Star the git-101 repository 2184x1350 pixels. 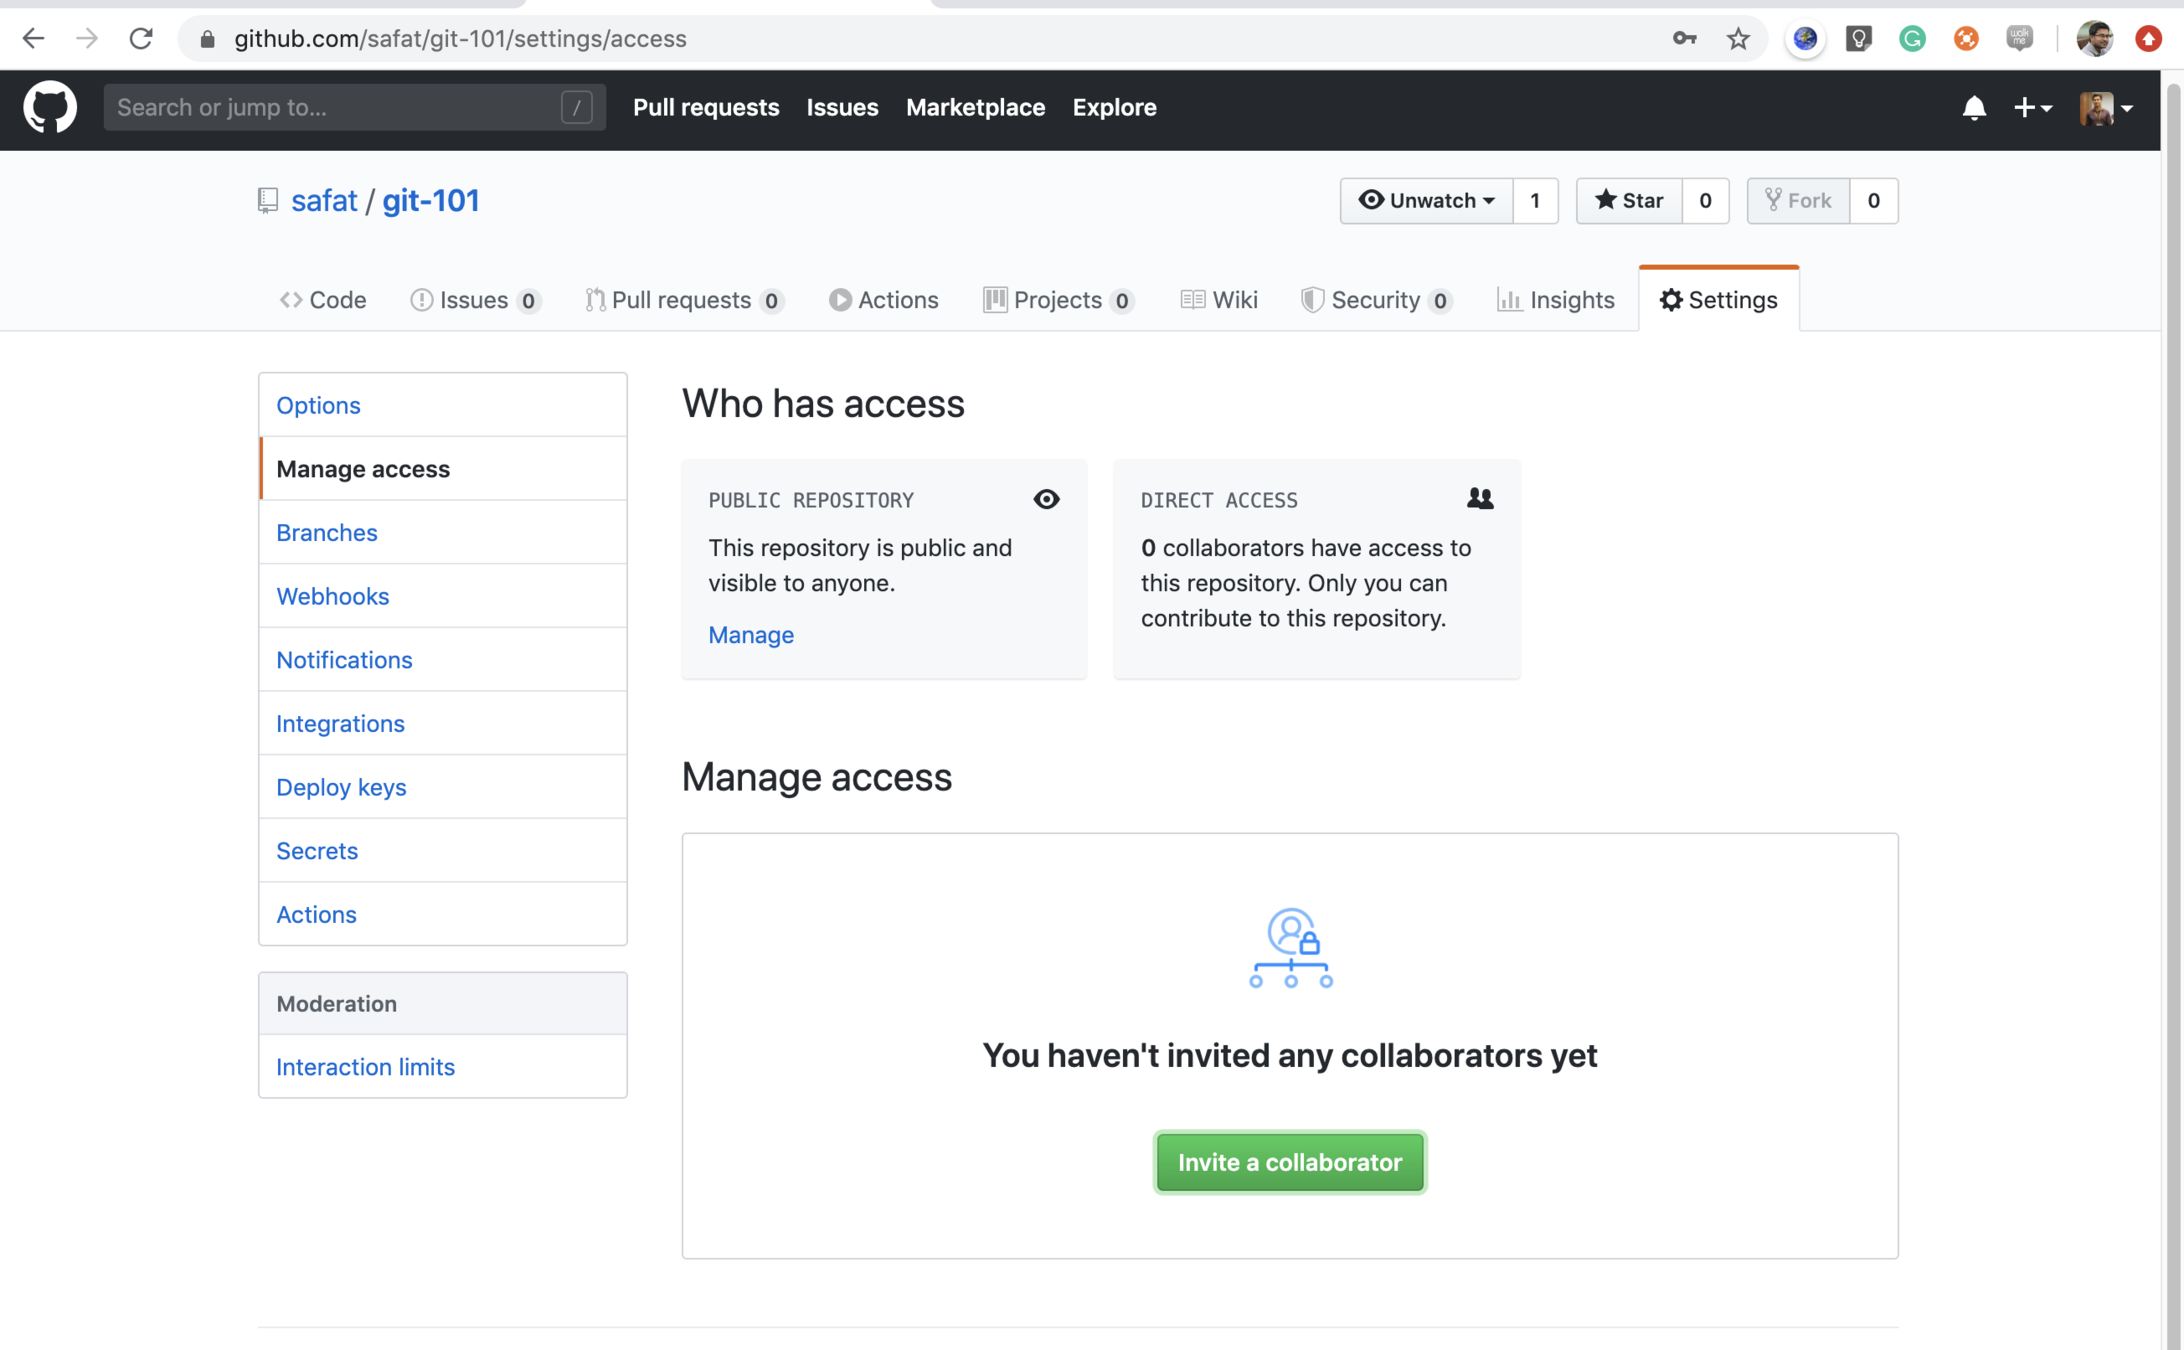pyautogui.click(x=1629, y=200)
